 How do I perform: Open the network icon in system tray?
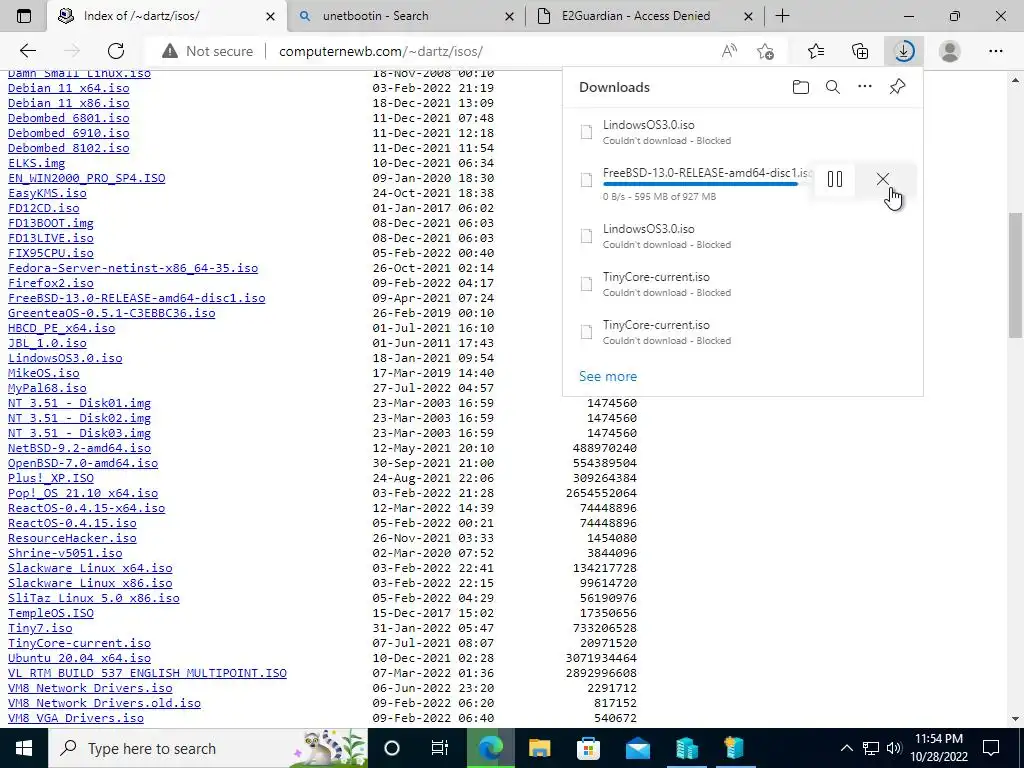(871, 748)
